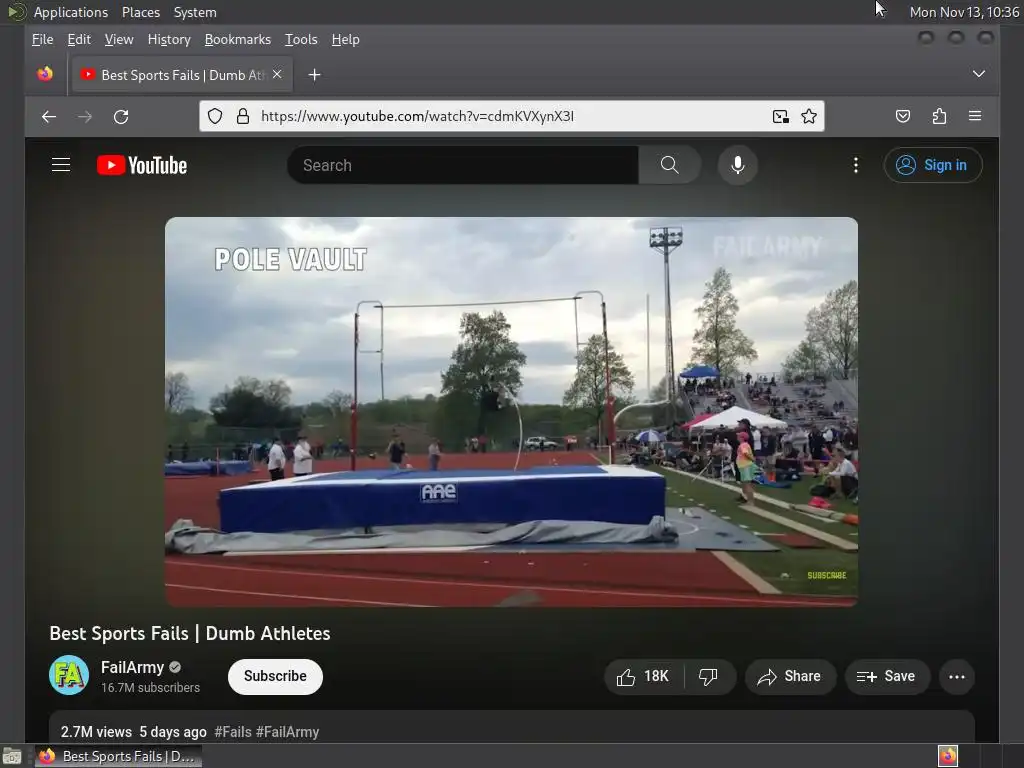The width and height of the screenshot is (1024, 768).
Task: Click the Sign in button
Action: click(932, 165)
